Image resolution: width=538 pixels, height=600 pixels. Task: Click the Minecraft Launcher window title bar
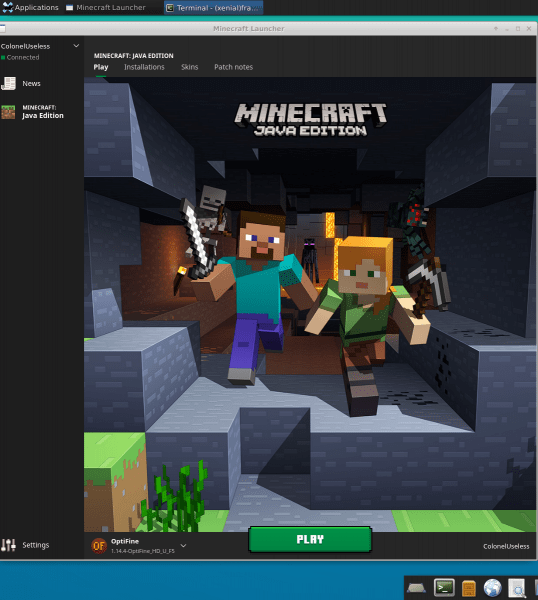(249, 29)
